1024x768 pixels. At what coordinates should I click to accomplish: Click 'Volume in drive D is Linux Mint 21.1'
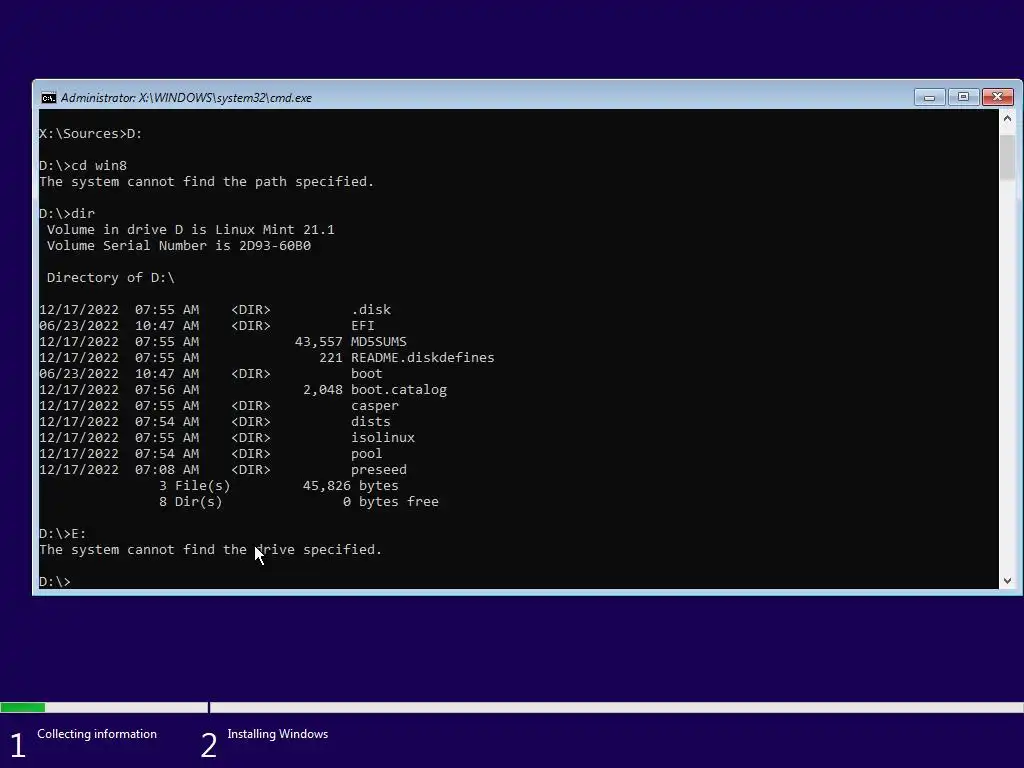click(191, 229)
